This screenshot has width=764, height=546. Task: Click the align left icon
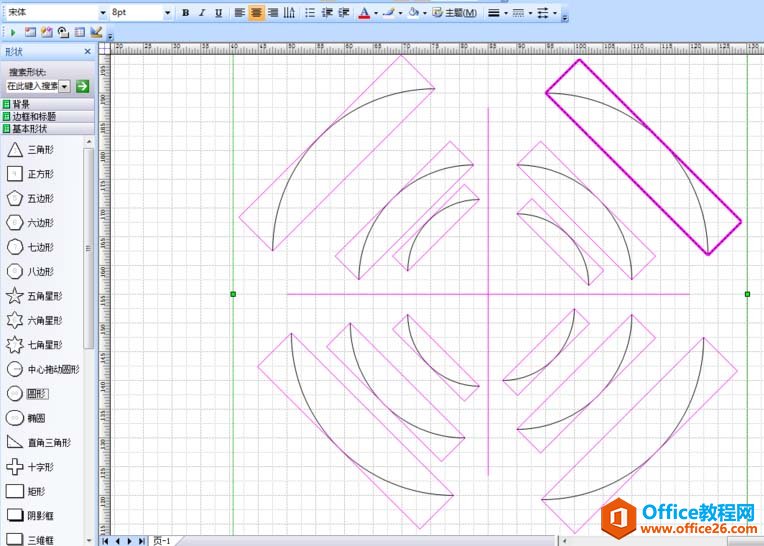(x=240, y=13)
